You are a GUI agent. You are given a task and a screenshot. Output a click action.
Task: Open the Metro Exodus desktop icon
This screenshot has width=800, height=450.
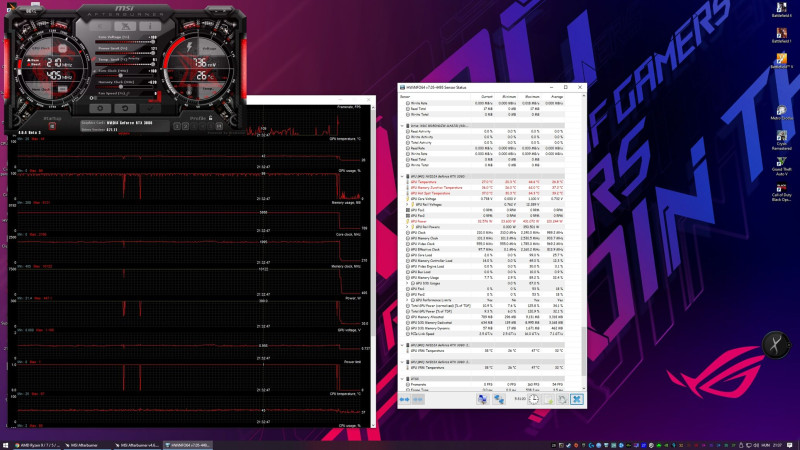click(x=781, y=113)
